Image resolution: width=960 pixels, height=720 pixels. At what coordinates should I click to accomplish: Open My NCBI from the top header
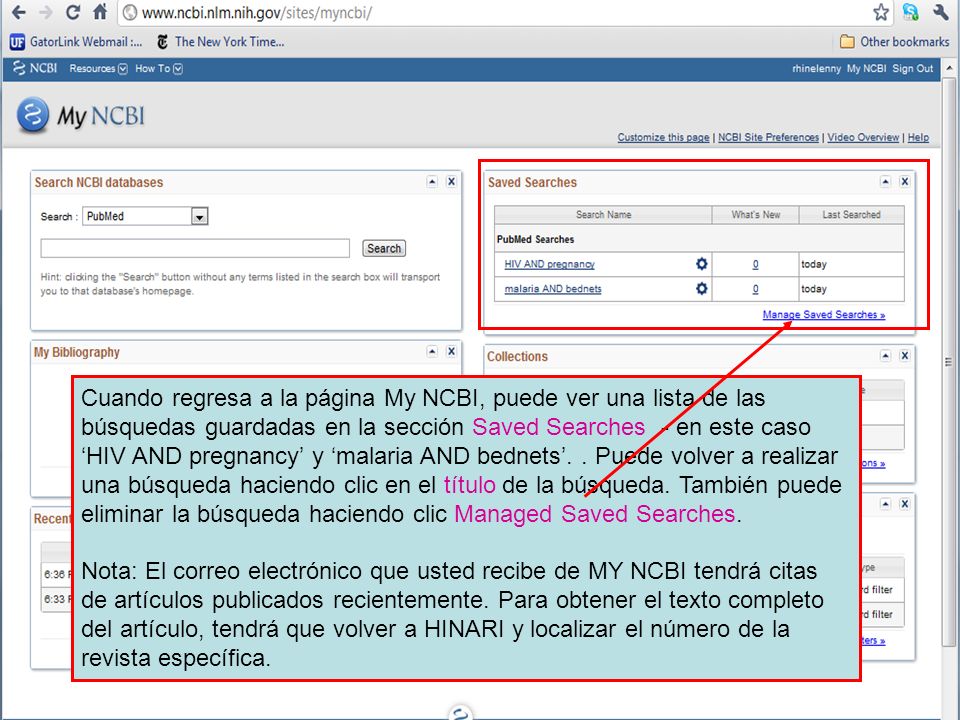pyautogui.click(x=866, y=69)
